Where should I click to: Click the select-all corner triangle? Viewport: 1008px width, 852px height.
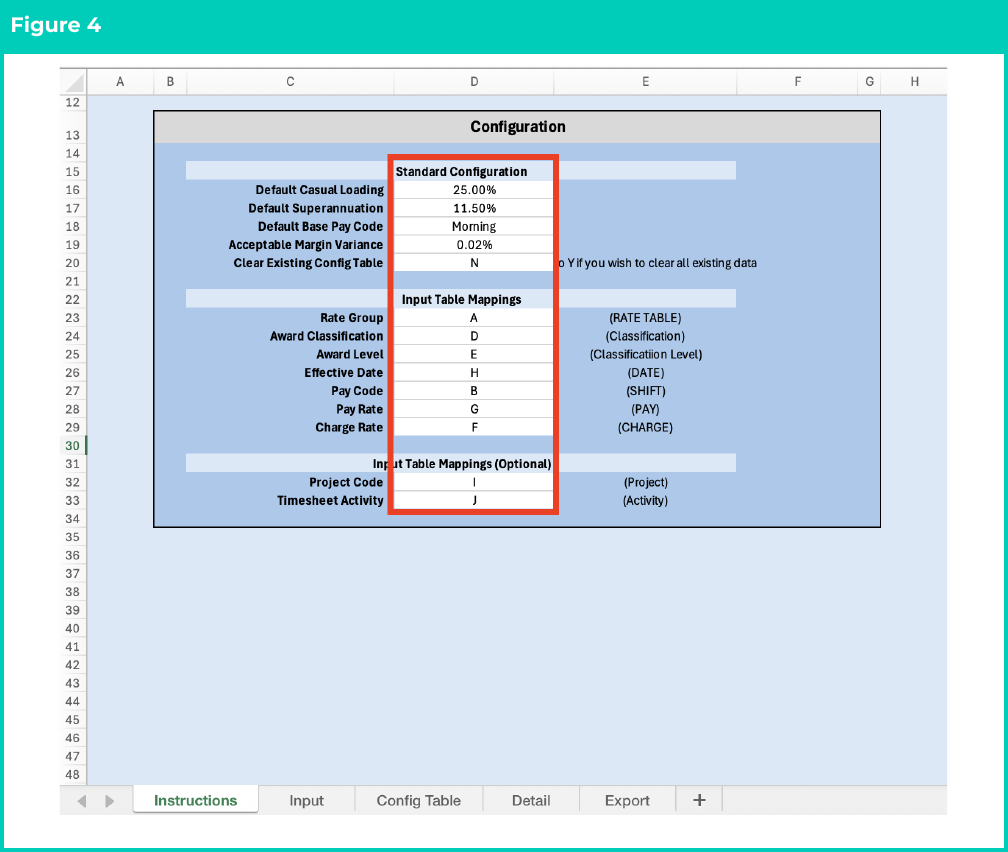tap(75, 83)
